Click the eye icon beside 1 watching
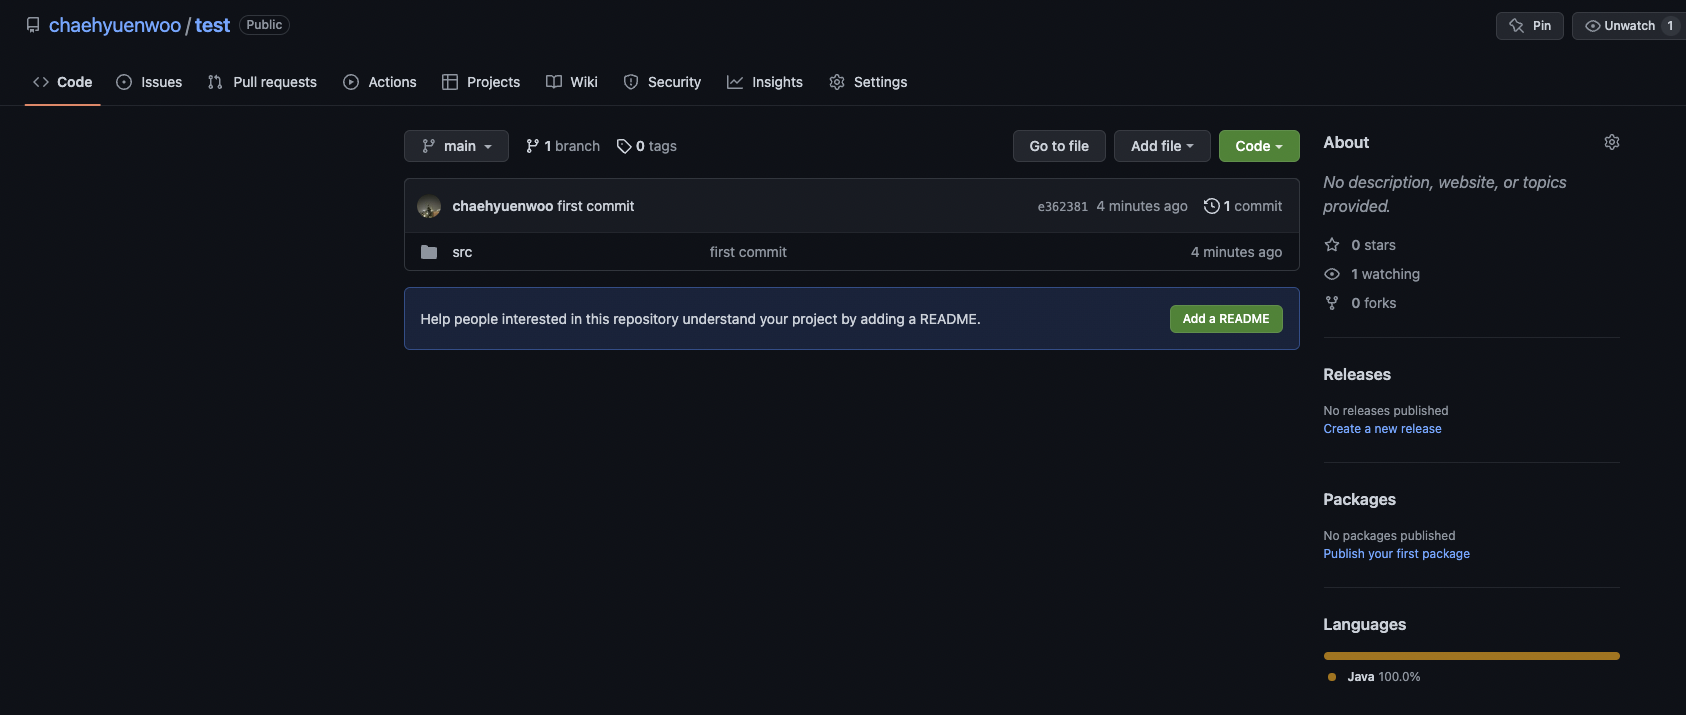 point(1332,274)
